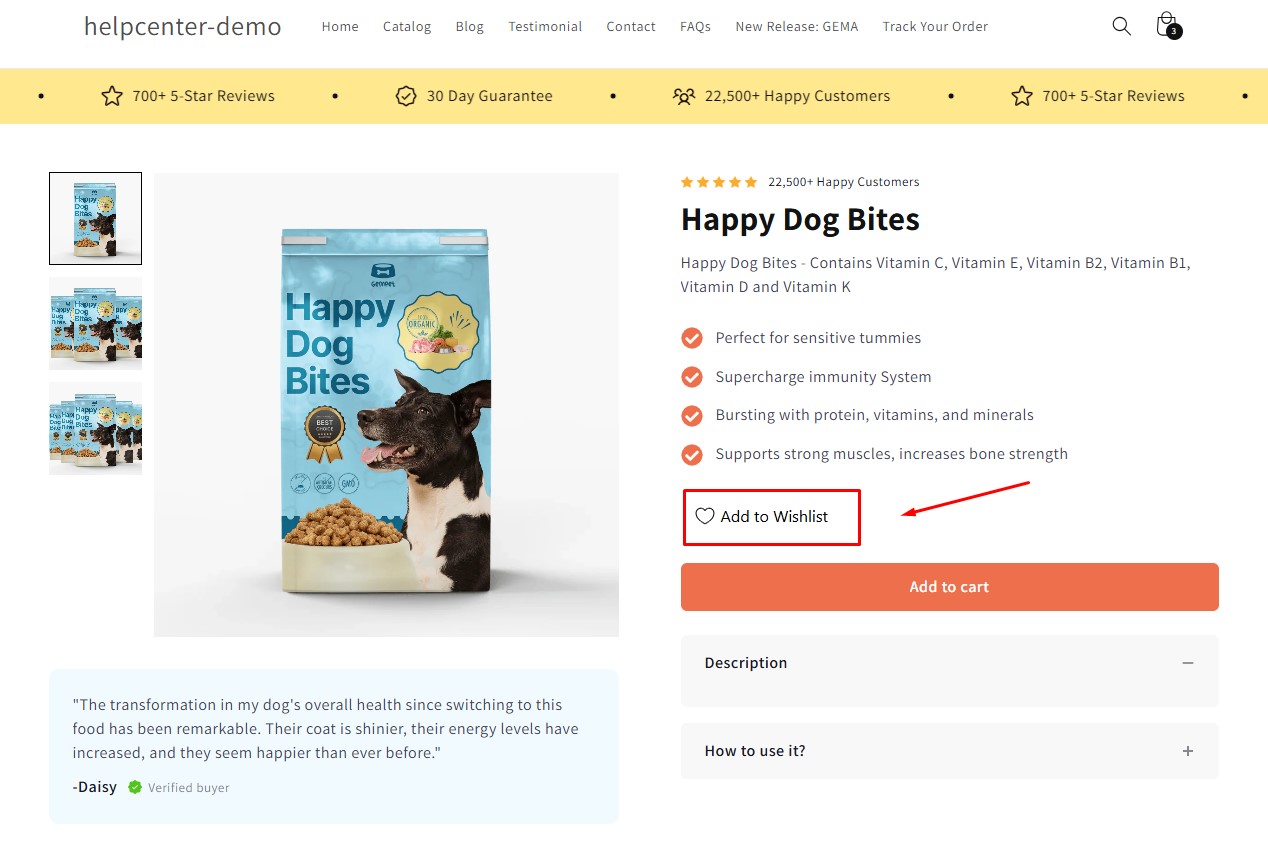The image size is (1268, 843).
Task: Go to the FAQs page
Action: tap(695, 27)
